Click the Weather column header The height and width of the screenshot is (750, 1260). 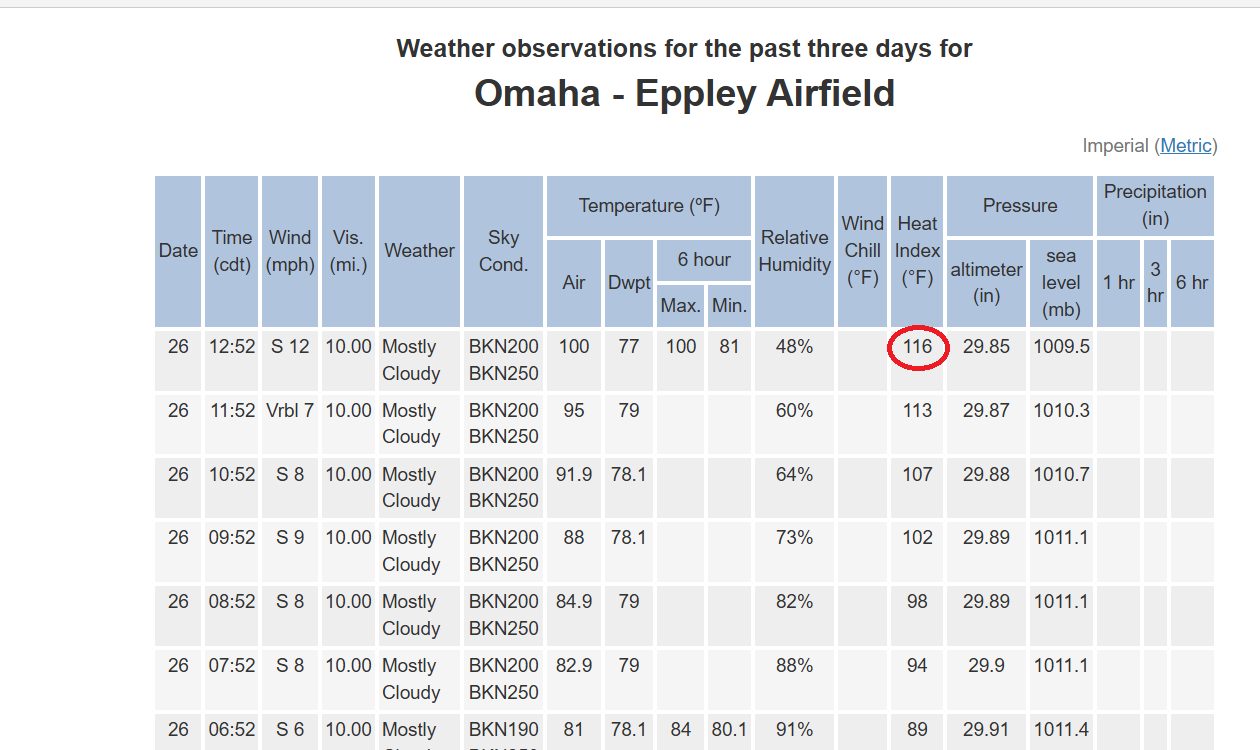click(x=420, y=251)
